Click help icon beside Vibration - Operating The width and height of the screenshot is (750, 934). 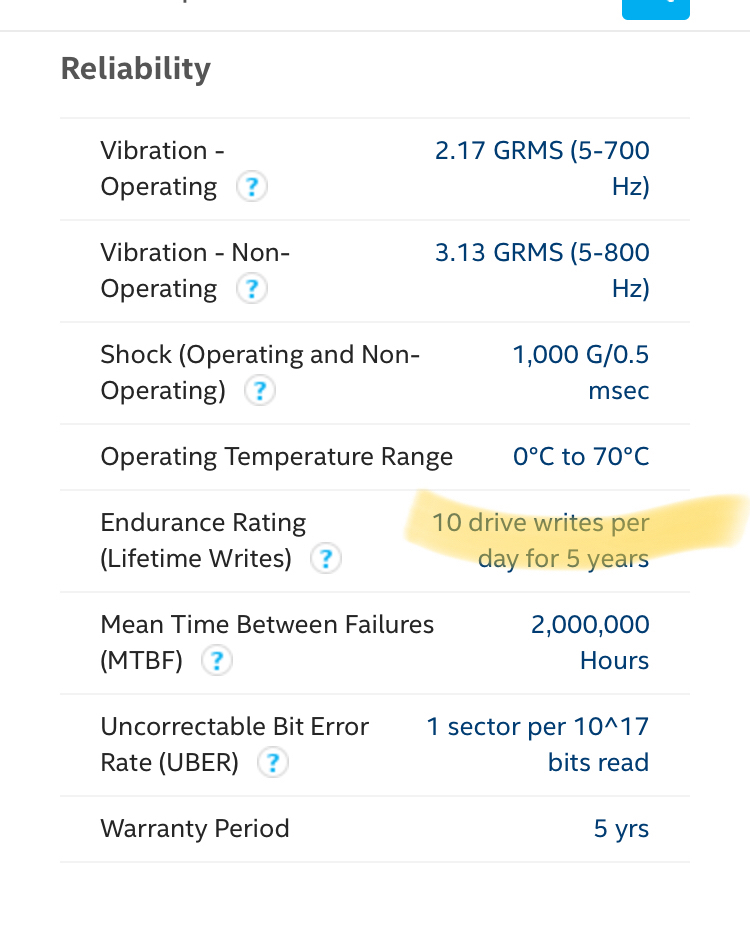(251, 187)
